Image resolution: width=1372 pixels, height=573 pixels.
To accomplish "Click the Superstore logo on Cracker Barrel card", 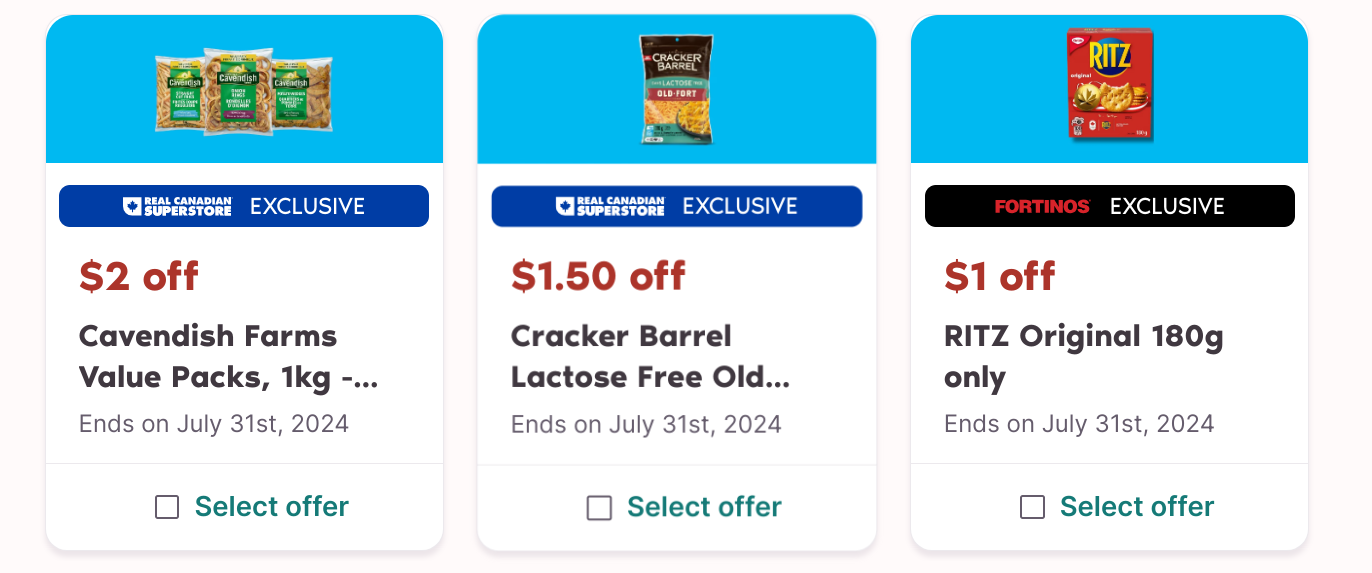I will tap(610, 206).
